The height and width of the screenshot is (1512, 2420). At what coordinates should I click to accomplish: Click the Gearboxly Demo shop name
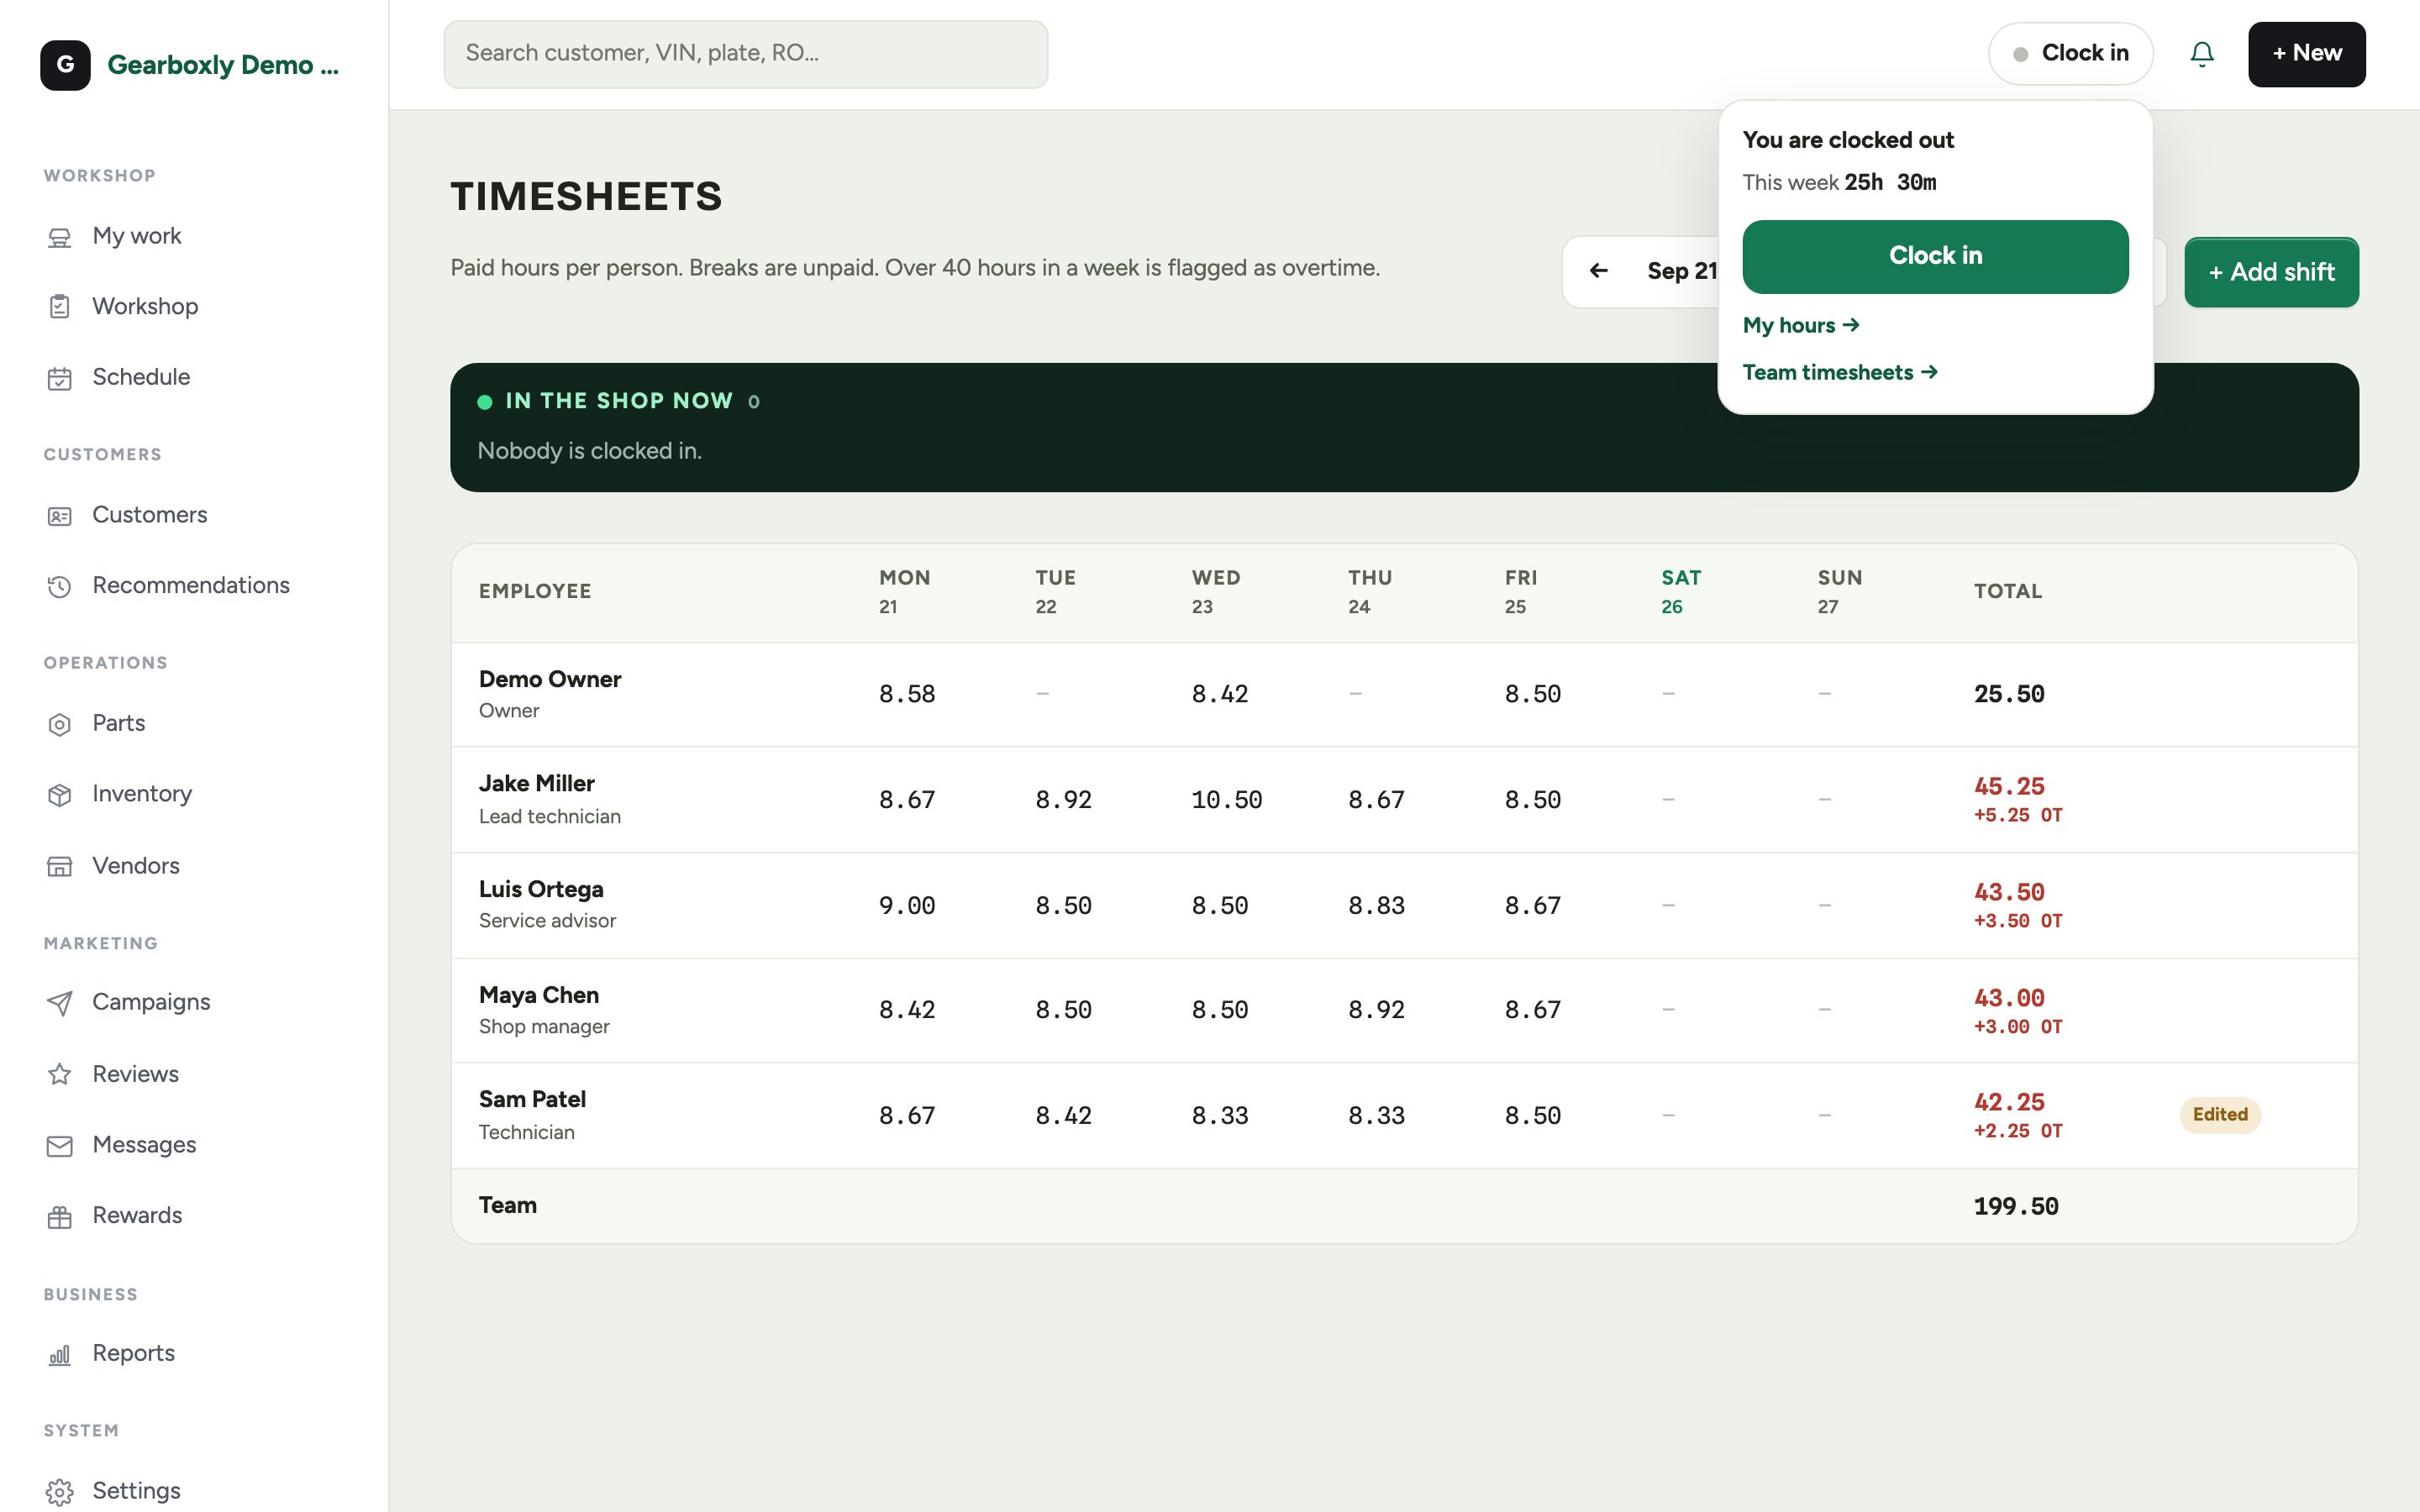223,65
